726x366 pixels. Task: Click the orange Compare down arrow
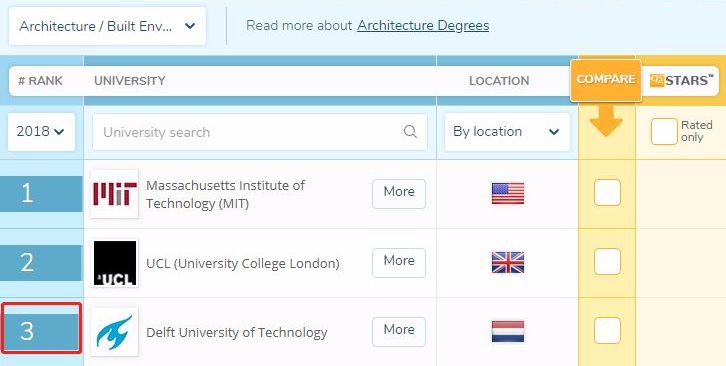(606, 120)
